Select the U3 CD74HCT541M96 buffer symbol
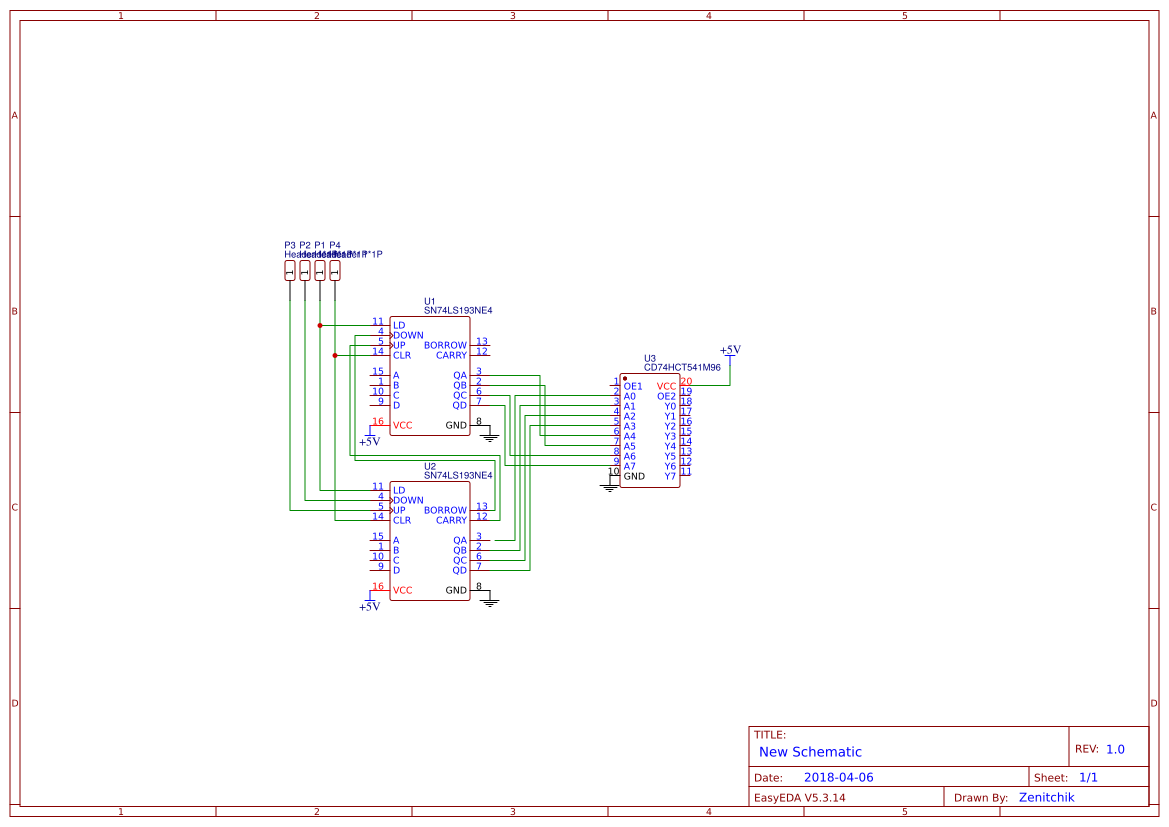The width and height of the screenshot is (1169, 827). tap(648, 430)
